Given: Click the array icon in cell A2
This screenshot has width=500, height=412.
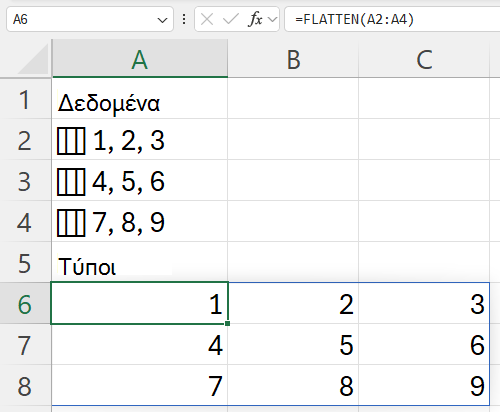Looking at the screenshot, I should tap(71, 141).
